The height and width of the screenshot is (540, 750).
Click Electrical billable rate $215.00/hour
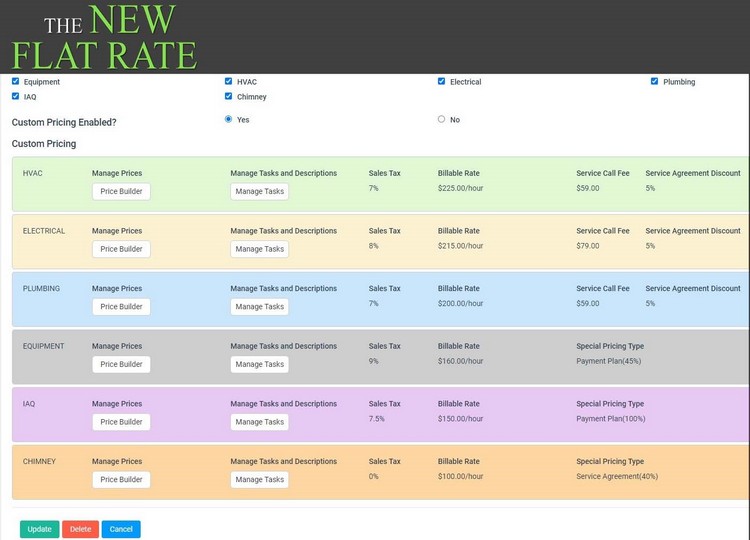[x=460, y=246]
